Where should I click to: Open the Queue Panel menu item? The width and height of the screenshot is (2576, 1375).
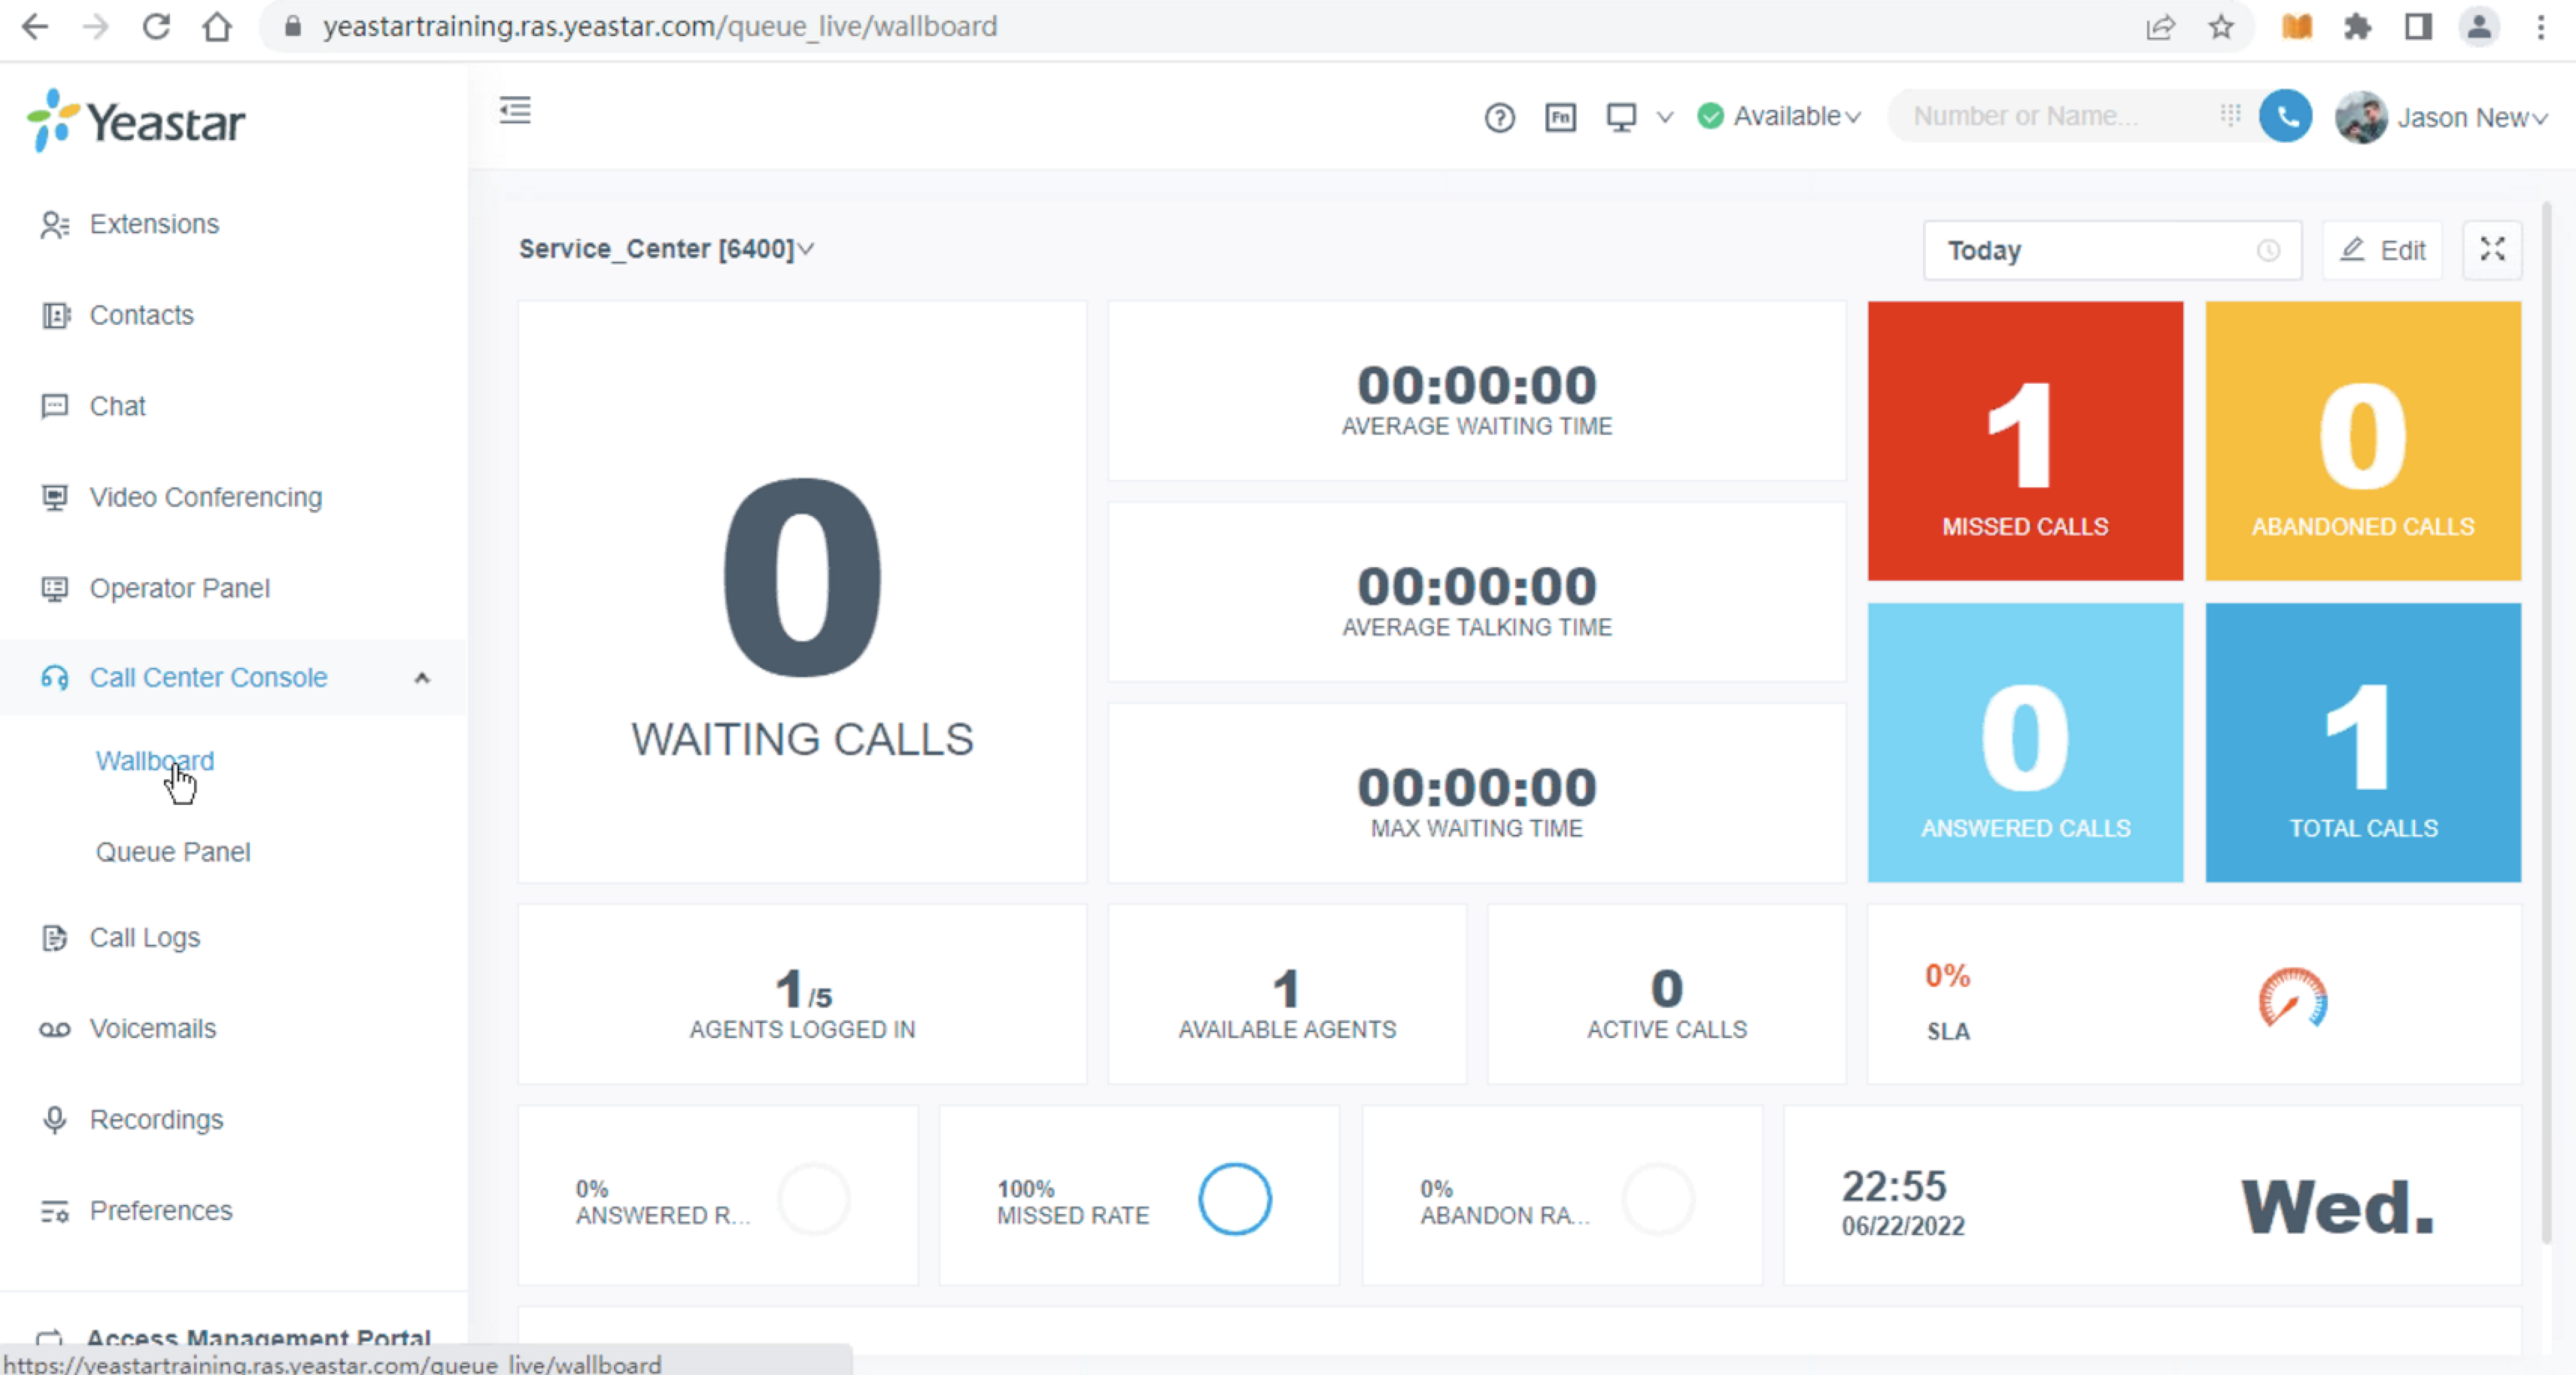point(173,852)
